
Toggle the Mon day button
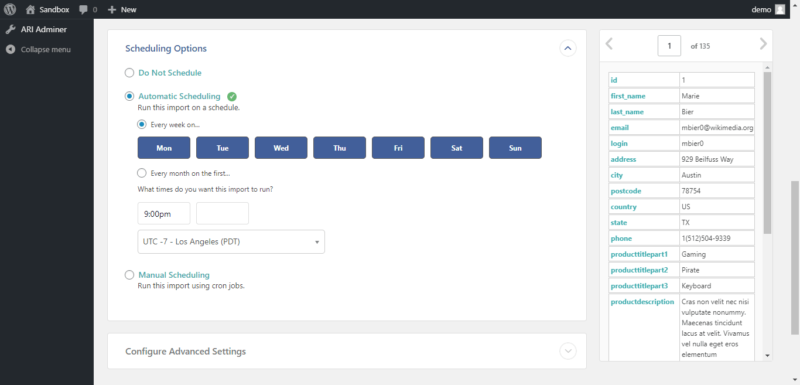click(164, 148)
